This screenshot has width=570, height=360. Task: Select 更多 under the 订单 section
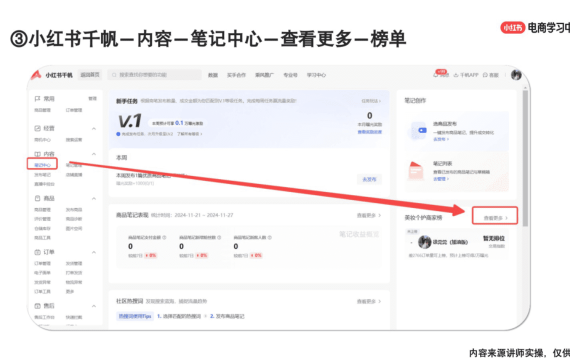tap(70, 292)
